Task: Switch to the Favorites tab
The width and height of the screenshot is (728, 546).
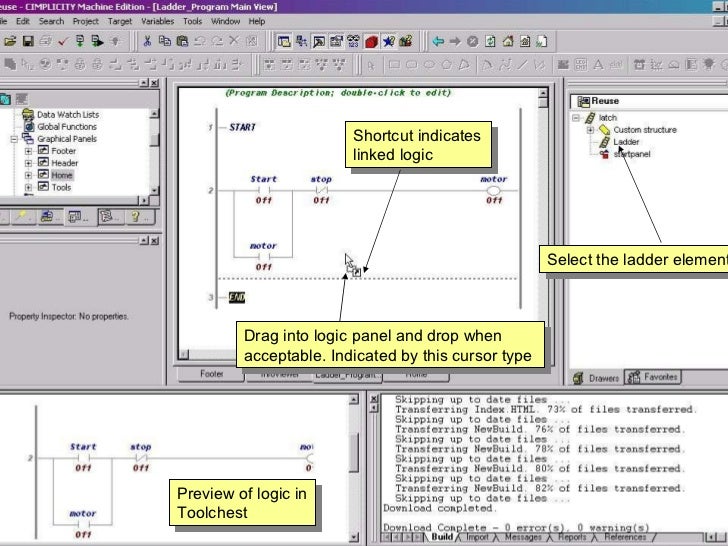Action: point(653,377)
